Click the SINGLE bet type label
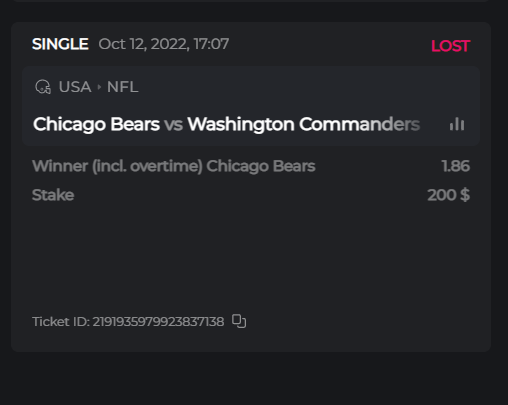 60,44
